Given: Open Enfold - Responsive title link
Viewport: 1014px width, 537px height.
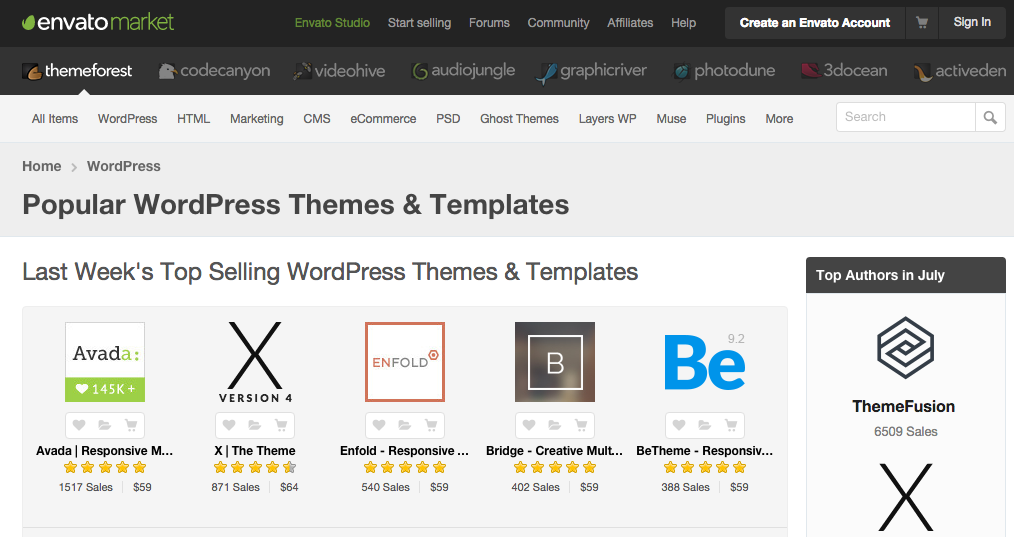Looking at the screenshot, I should 405,451.
